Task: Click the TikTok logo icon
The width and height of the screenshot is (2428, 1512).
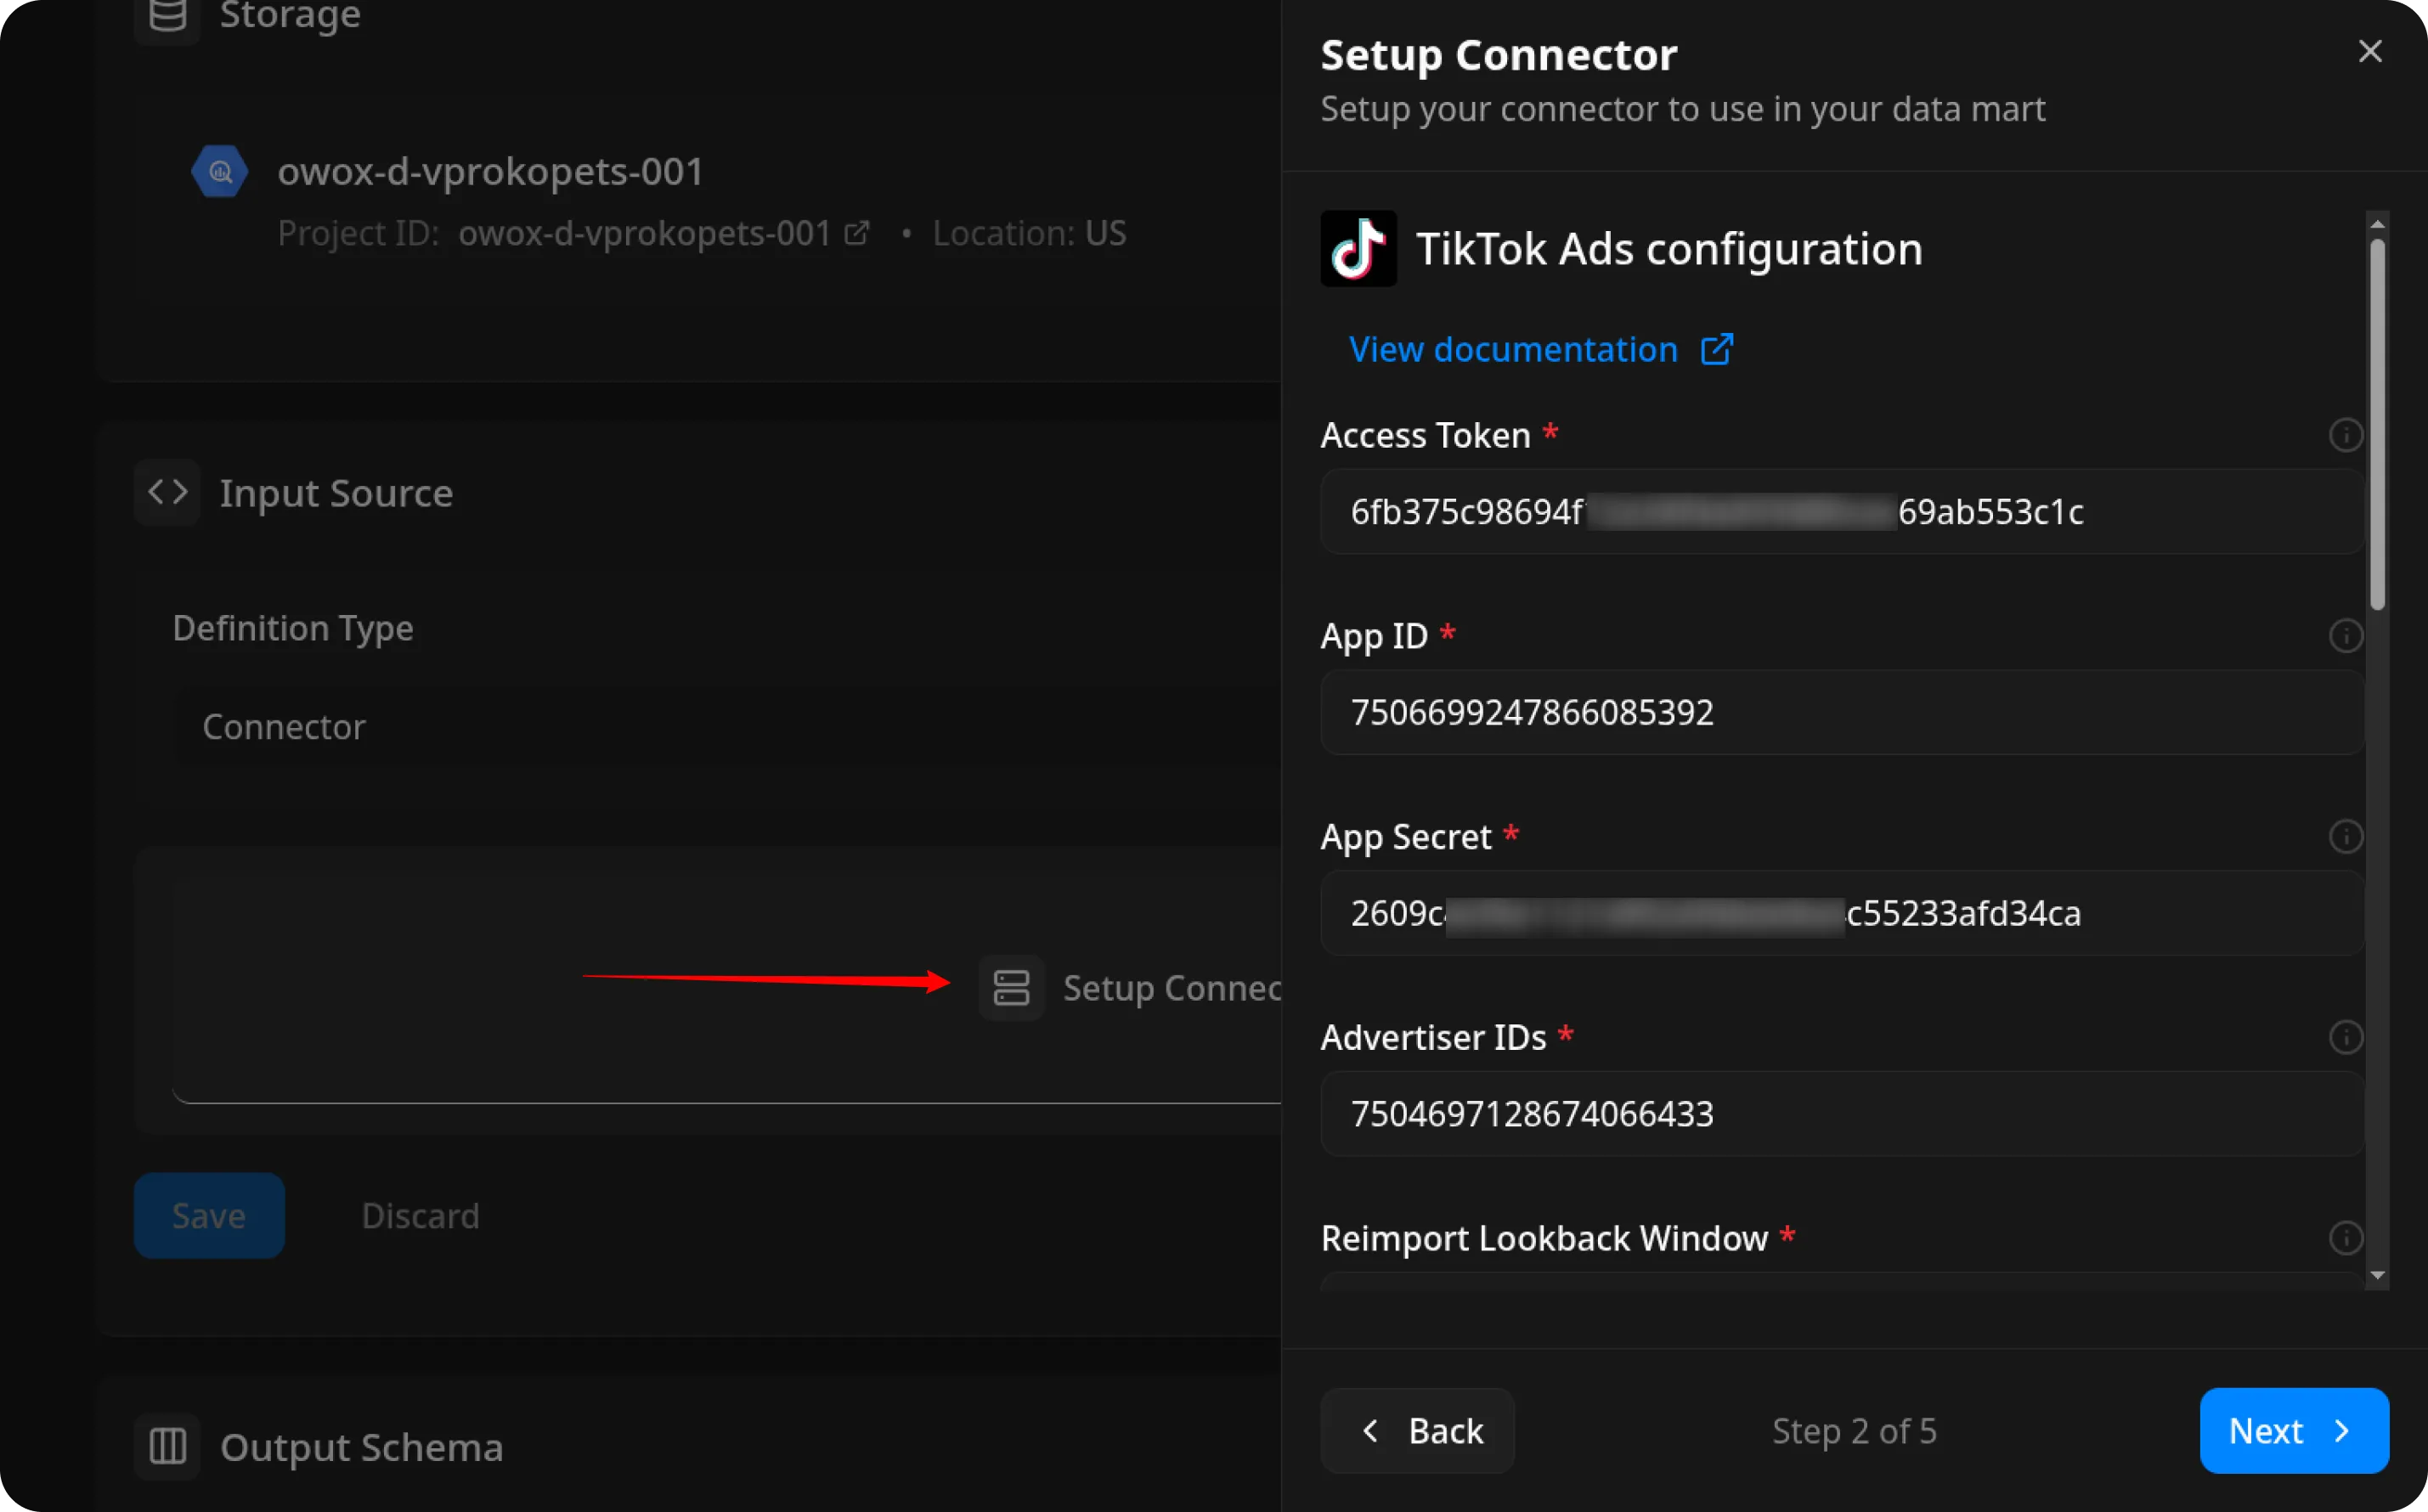Action: click(x=1358, y=249)
